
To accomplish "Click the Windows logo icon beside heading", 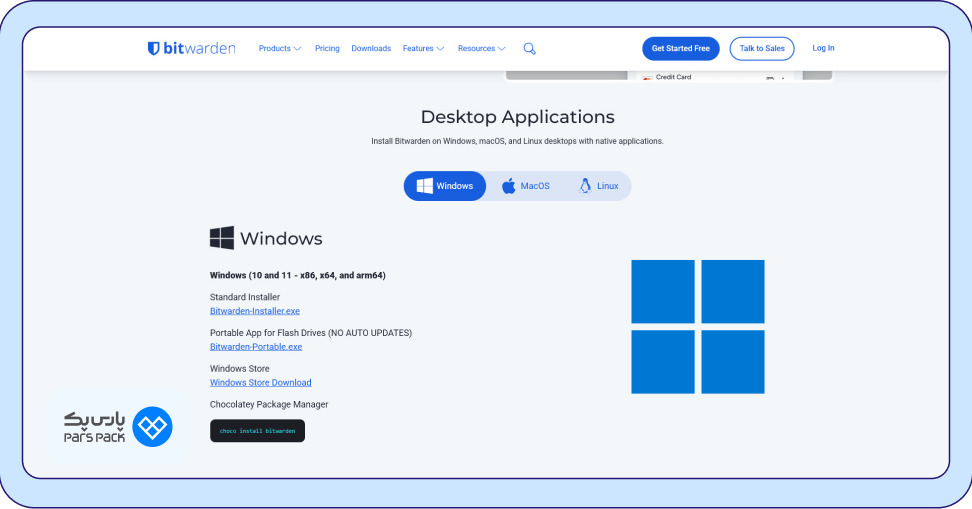I will (222, 238).
